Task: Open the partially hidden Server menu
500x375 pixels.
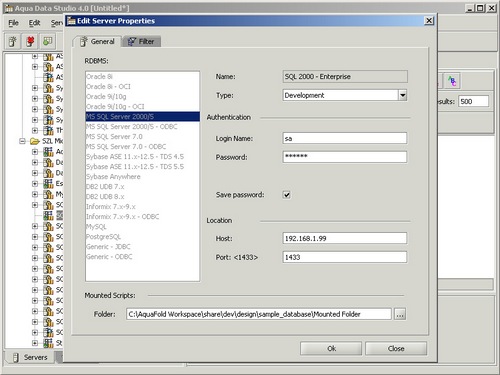Action: 56,23
